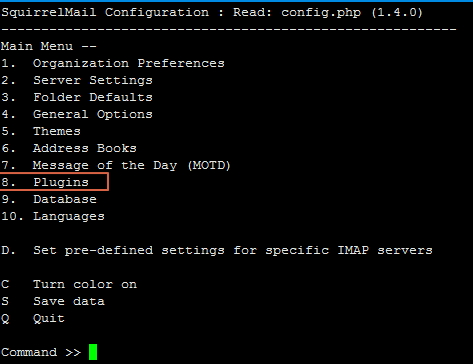Click the letter D option key
The width and height of the screenshot is (473, 364).
(x=5, y=250)
